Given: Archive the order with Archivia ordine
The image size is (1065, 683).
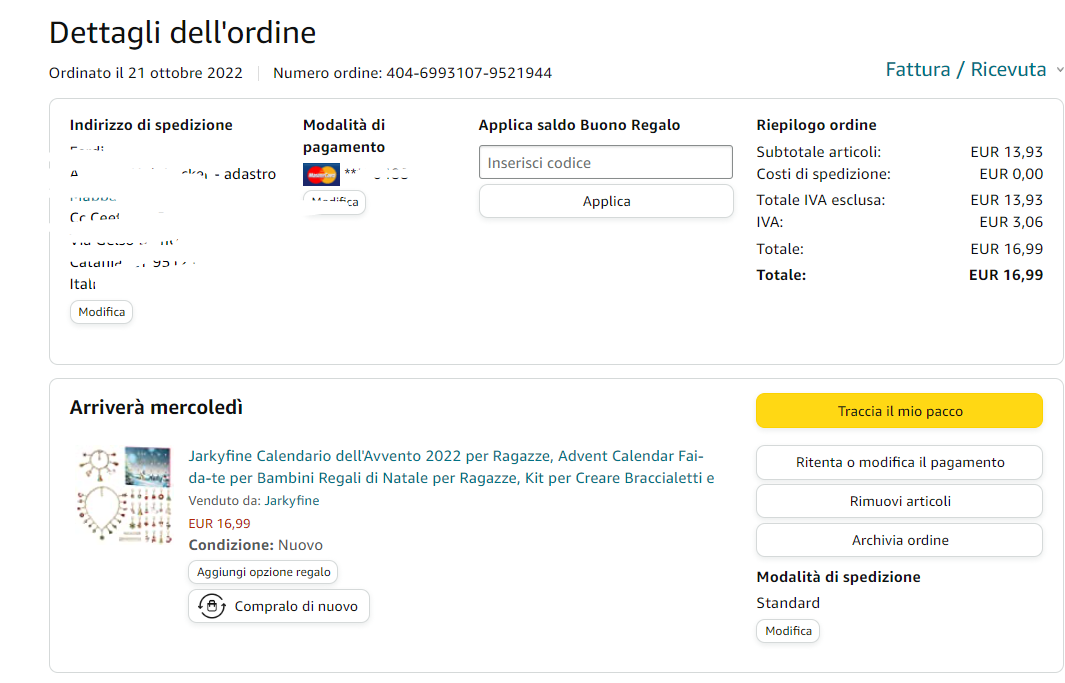Looking at the screenshot, I should 899,540.
